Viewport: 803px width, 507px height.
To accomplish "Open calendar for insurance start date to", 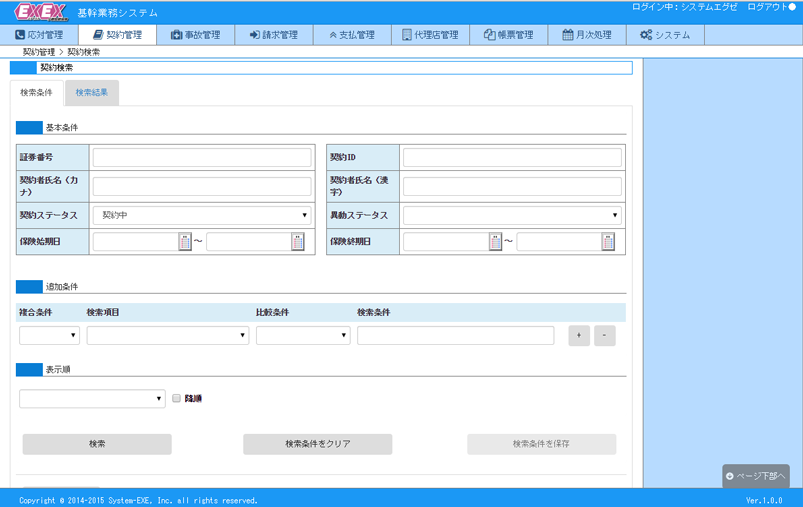I will pos(298,242).
